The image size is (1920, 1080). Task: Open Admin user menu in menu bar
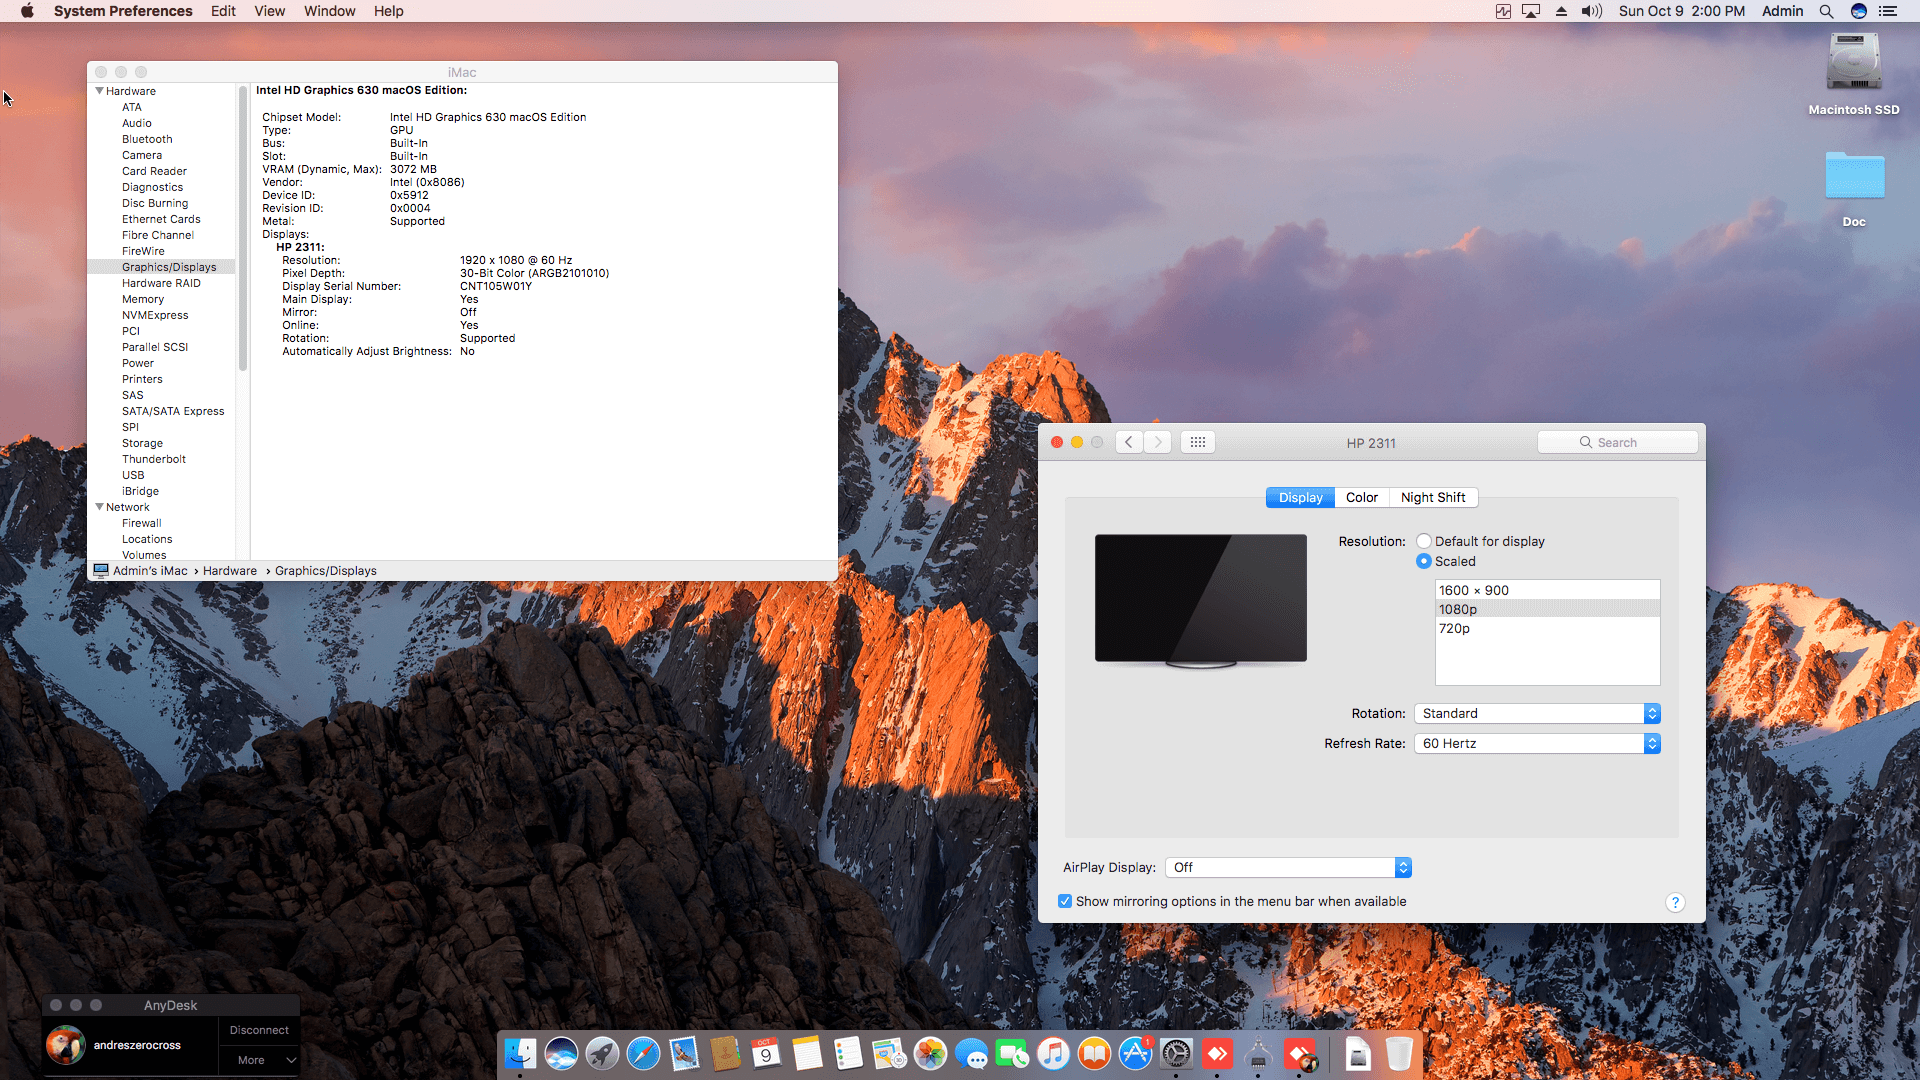coord(1782,11)
